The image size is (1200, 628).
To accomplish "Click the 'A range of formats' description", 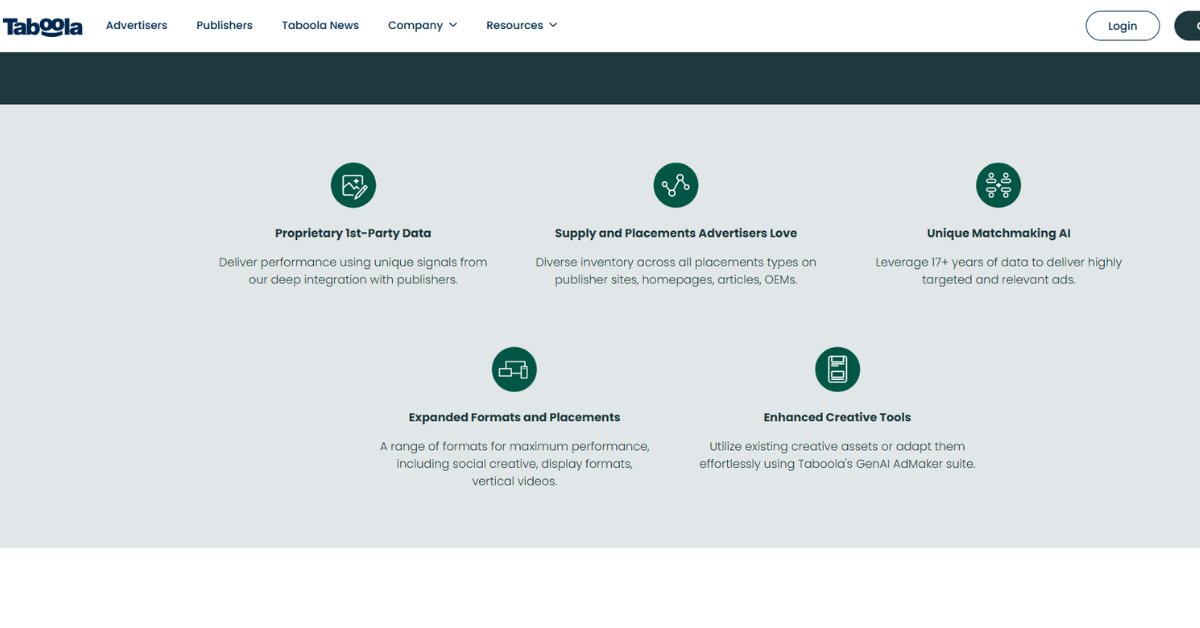I will pos(514,464).
